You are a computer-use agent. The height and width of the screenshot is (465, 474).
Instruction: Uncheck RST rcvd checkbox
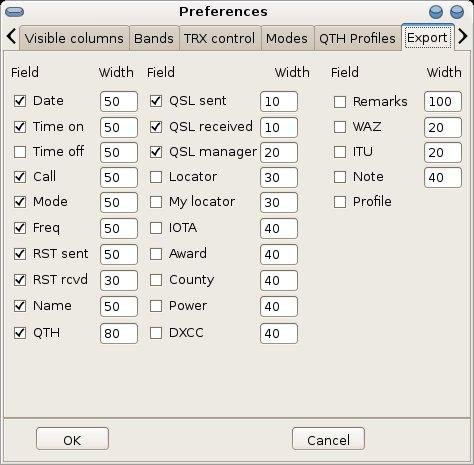pyautogui.click(x=20, y=280)
